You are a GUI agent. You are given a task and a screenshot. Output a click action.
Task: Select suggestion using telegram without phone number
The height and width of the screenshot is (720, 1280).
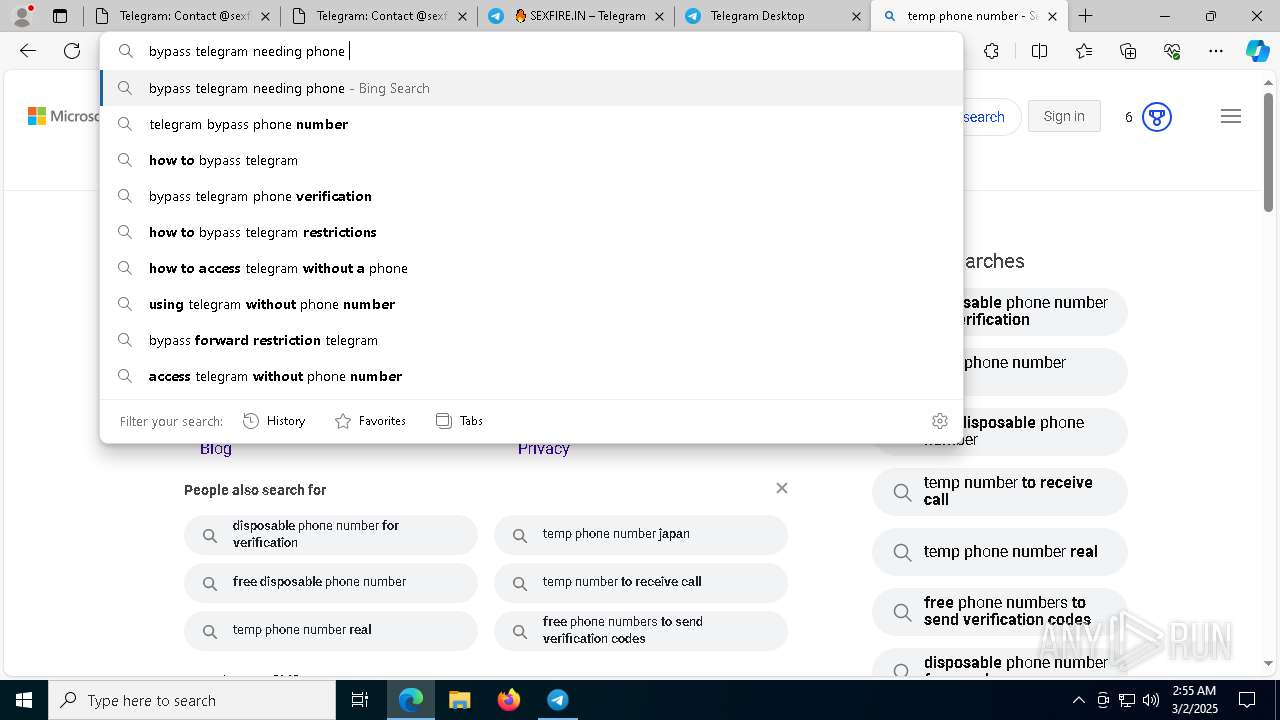tap(531, 304)
